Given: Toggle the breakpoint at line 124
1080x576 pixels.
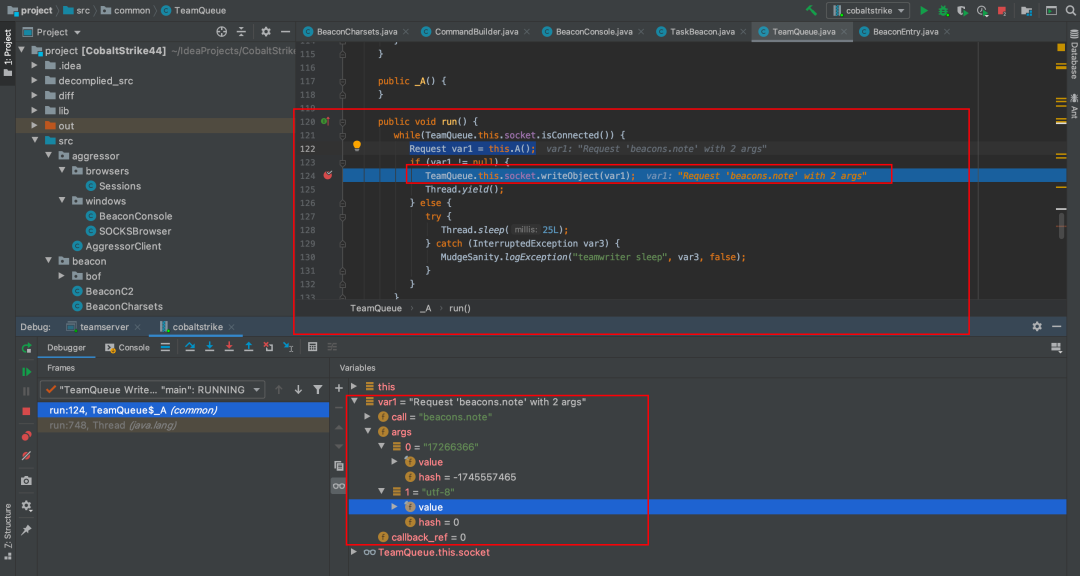Looking at the screenshot, I should pyautogui.click(x=328, y=175).
